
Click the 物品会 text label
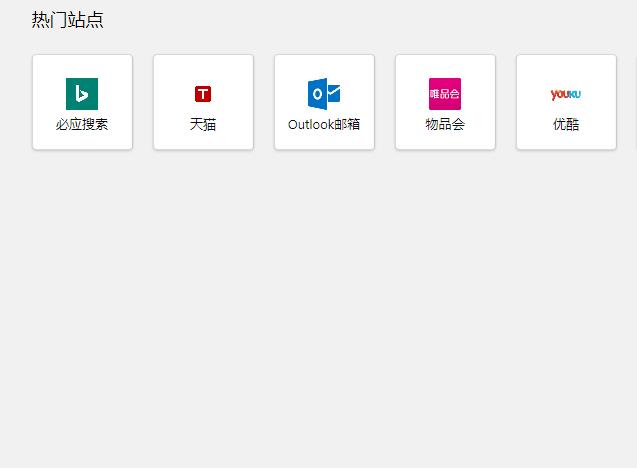445,125
